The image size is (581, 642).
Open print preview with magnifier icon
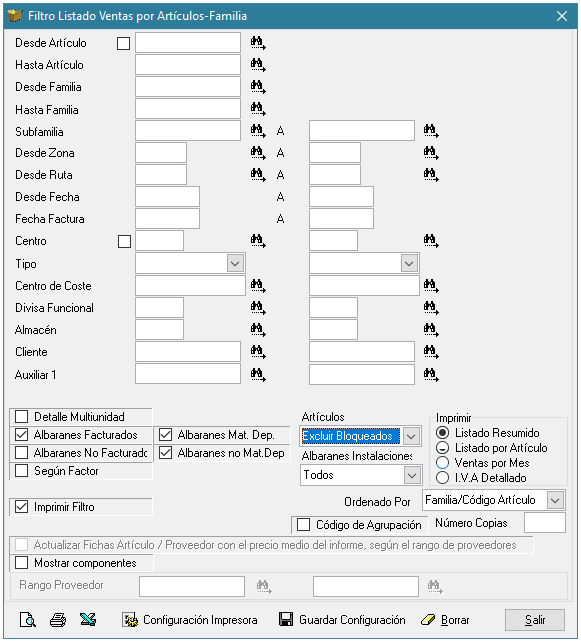(x=27, y=620)
